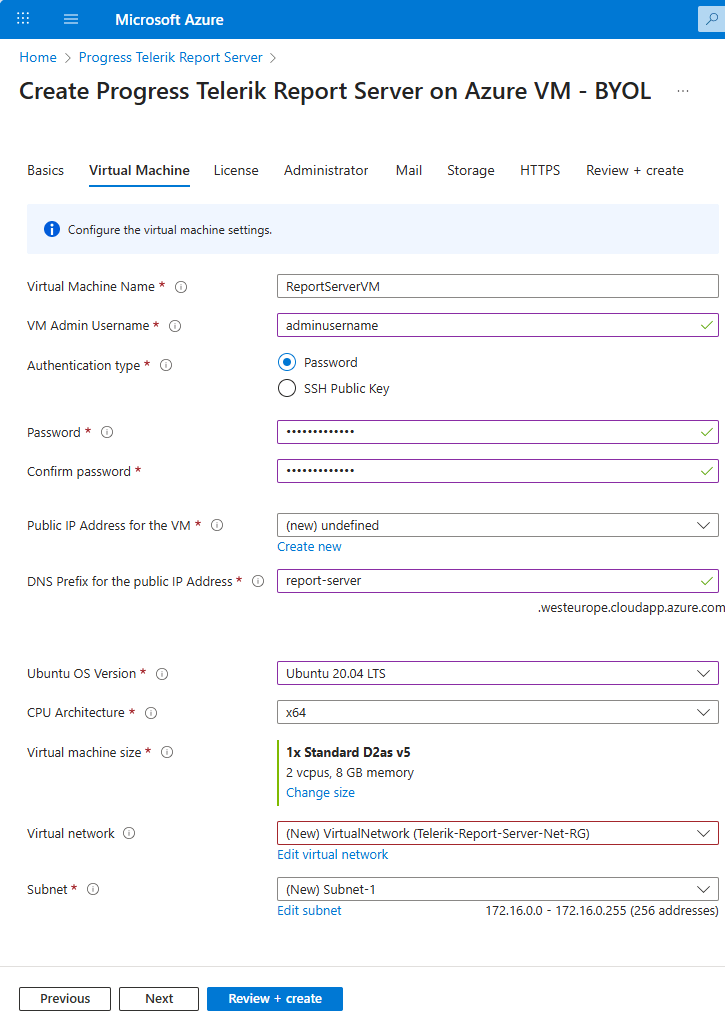Open the Azure portal menu (hamburger icon)
Image resolution: width=725 pixels, height=1016 pixels.
[x=70, y=18]
